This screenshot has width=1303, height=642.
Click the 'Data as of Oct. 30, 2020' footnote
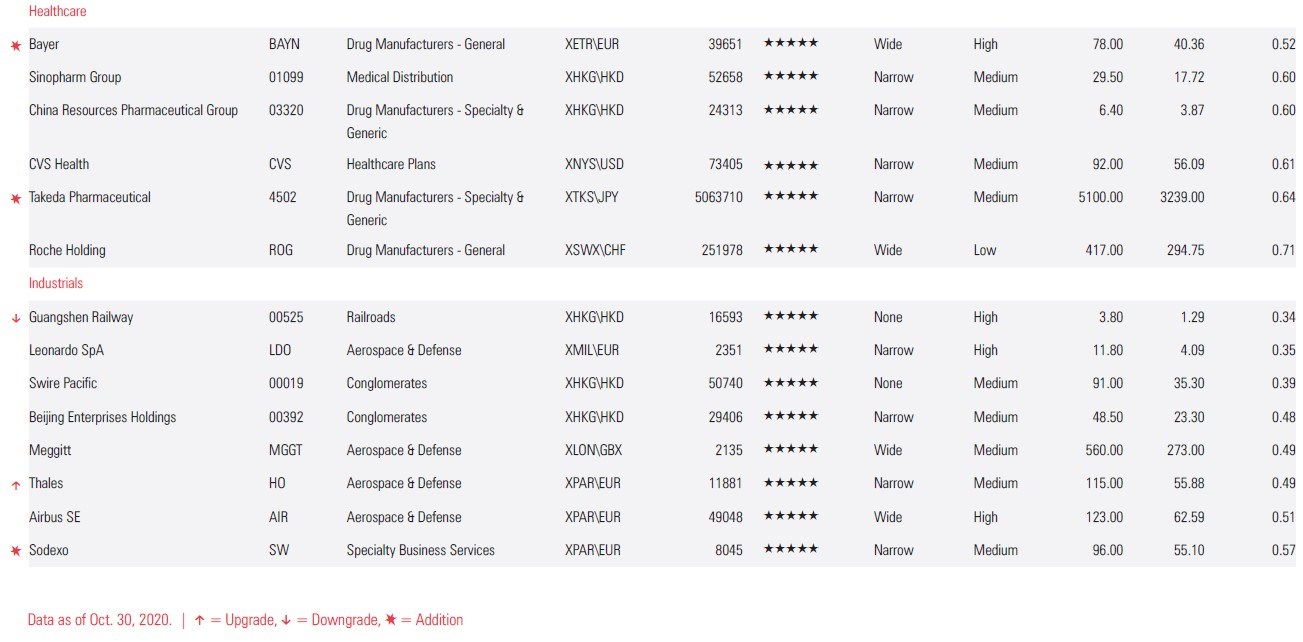(100, 620)
